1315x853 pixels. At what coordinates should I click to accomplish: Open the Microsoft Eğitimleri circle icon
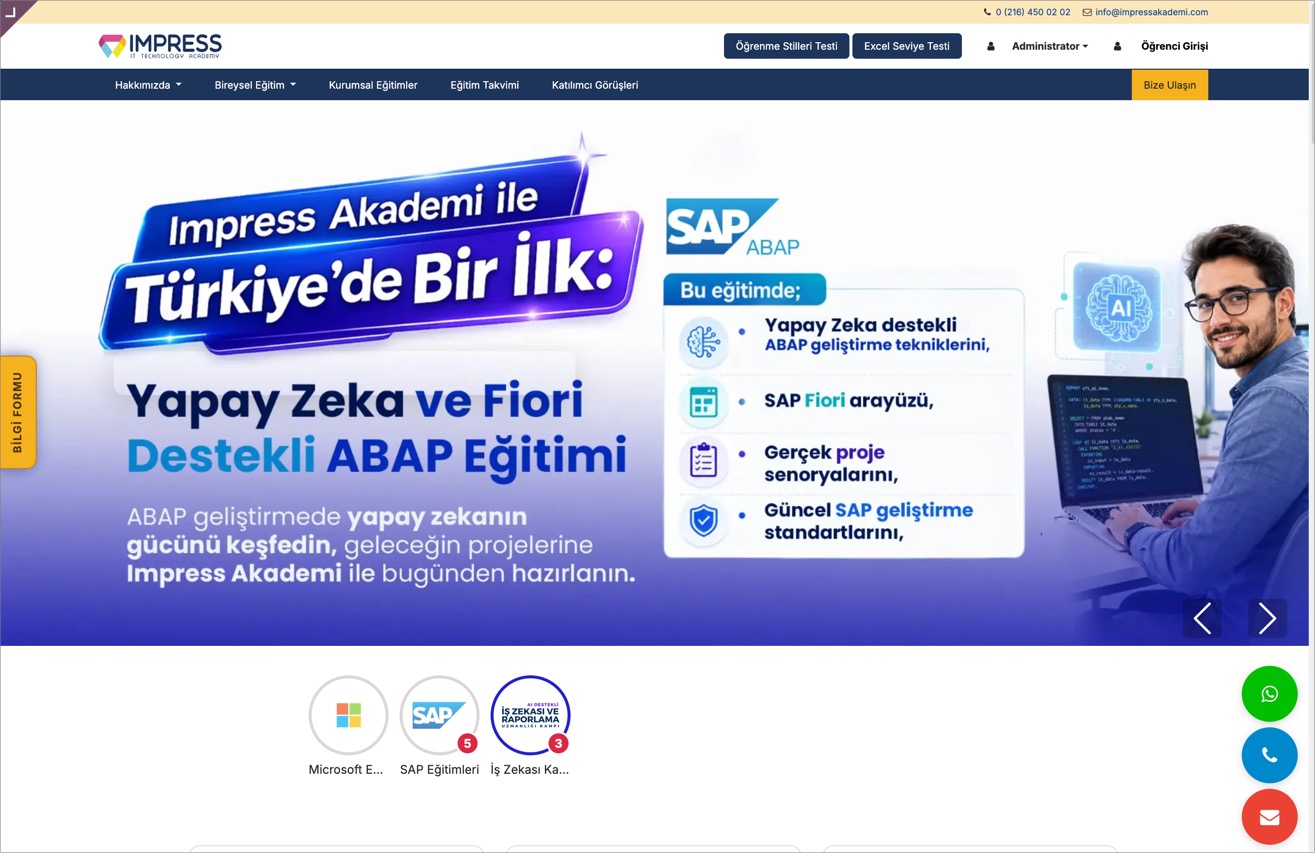348,715
